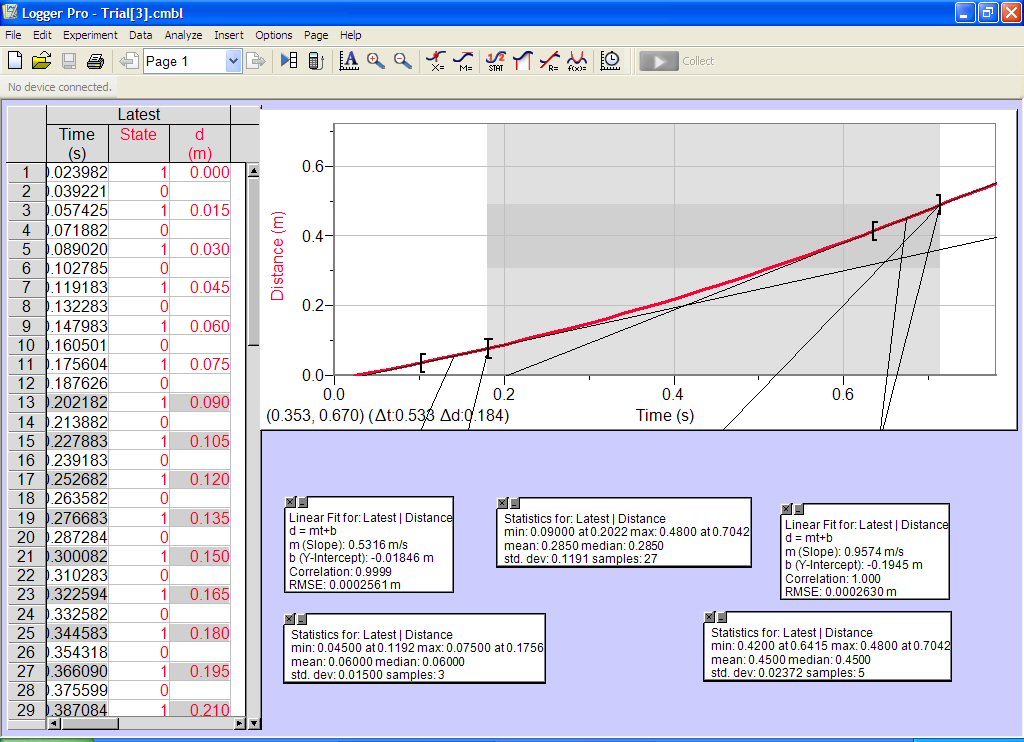Expand the Page 1 dropdown
The height and width of the screenshot is (742, 1024).
coord(233,61)
